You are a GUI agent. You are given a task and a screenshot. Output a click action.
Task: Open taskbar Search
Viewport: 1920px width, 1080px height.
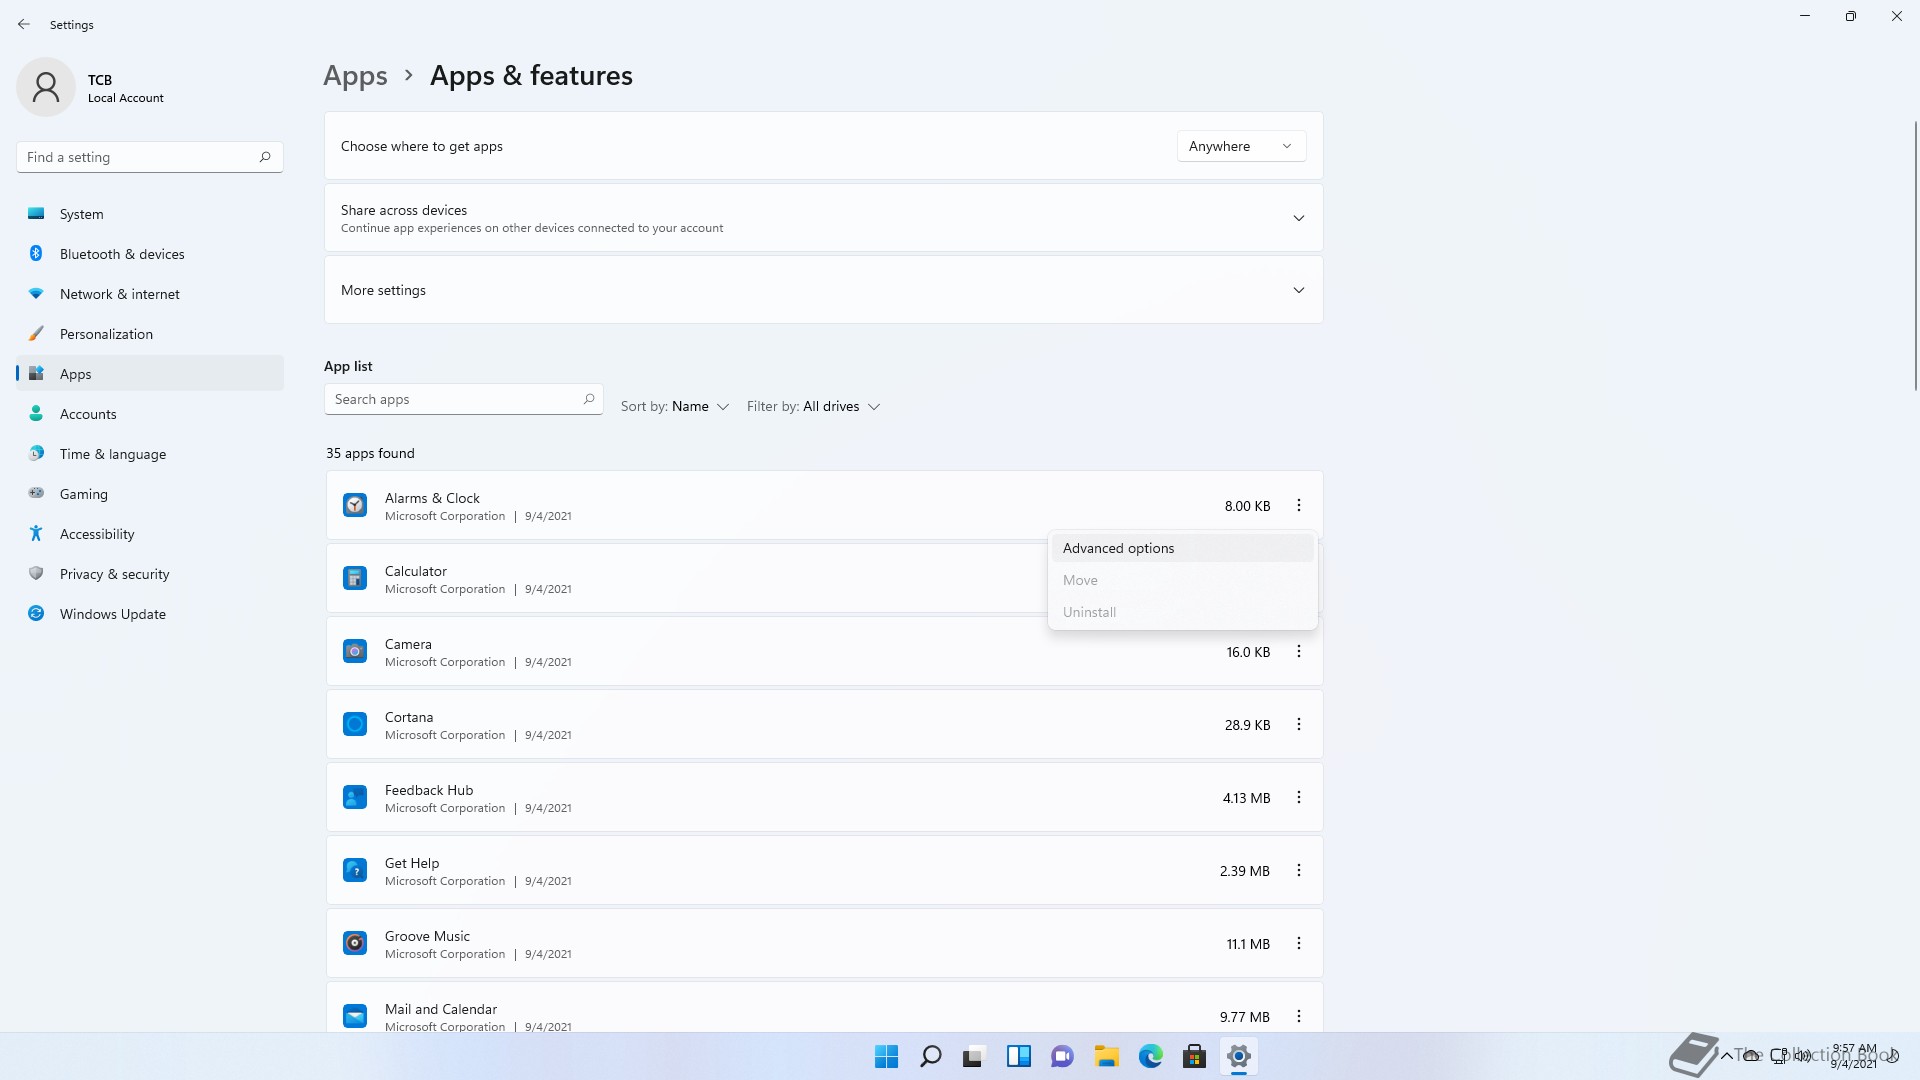coord(930,1057)
